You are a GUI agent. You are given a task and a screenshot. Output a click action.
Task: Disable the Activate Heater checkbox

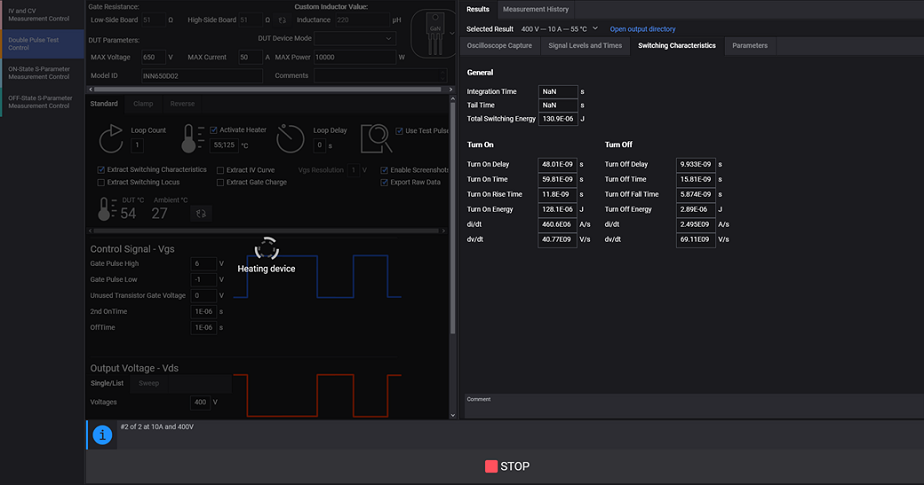pyautogui.click(x=215, y=130)
